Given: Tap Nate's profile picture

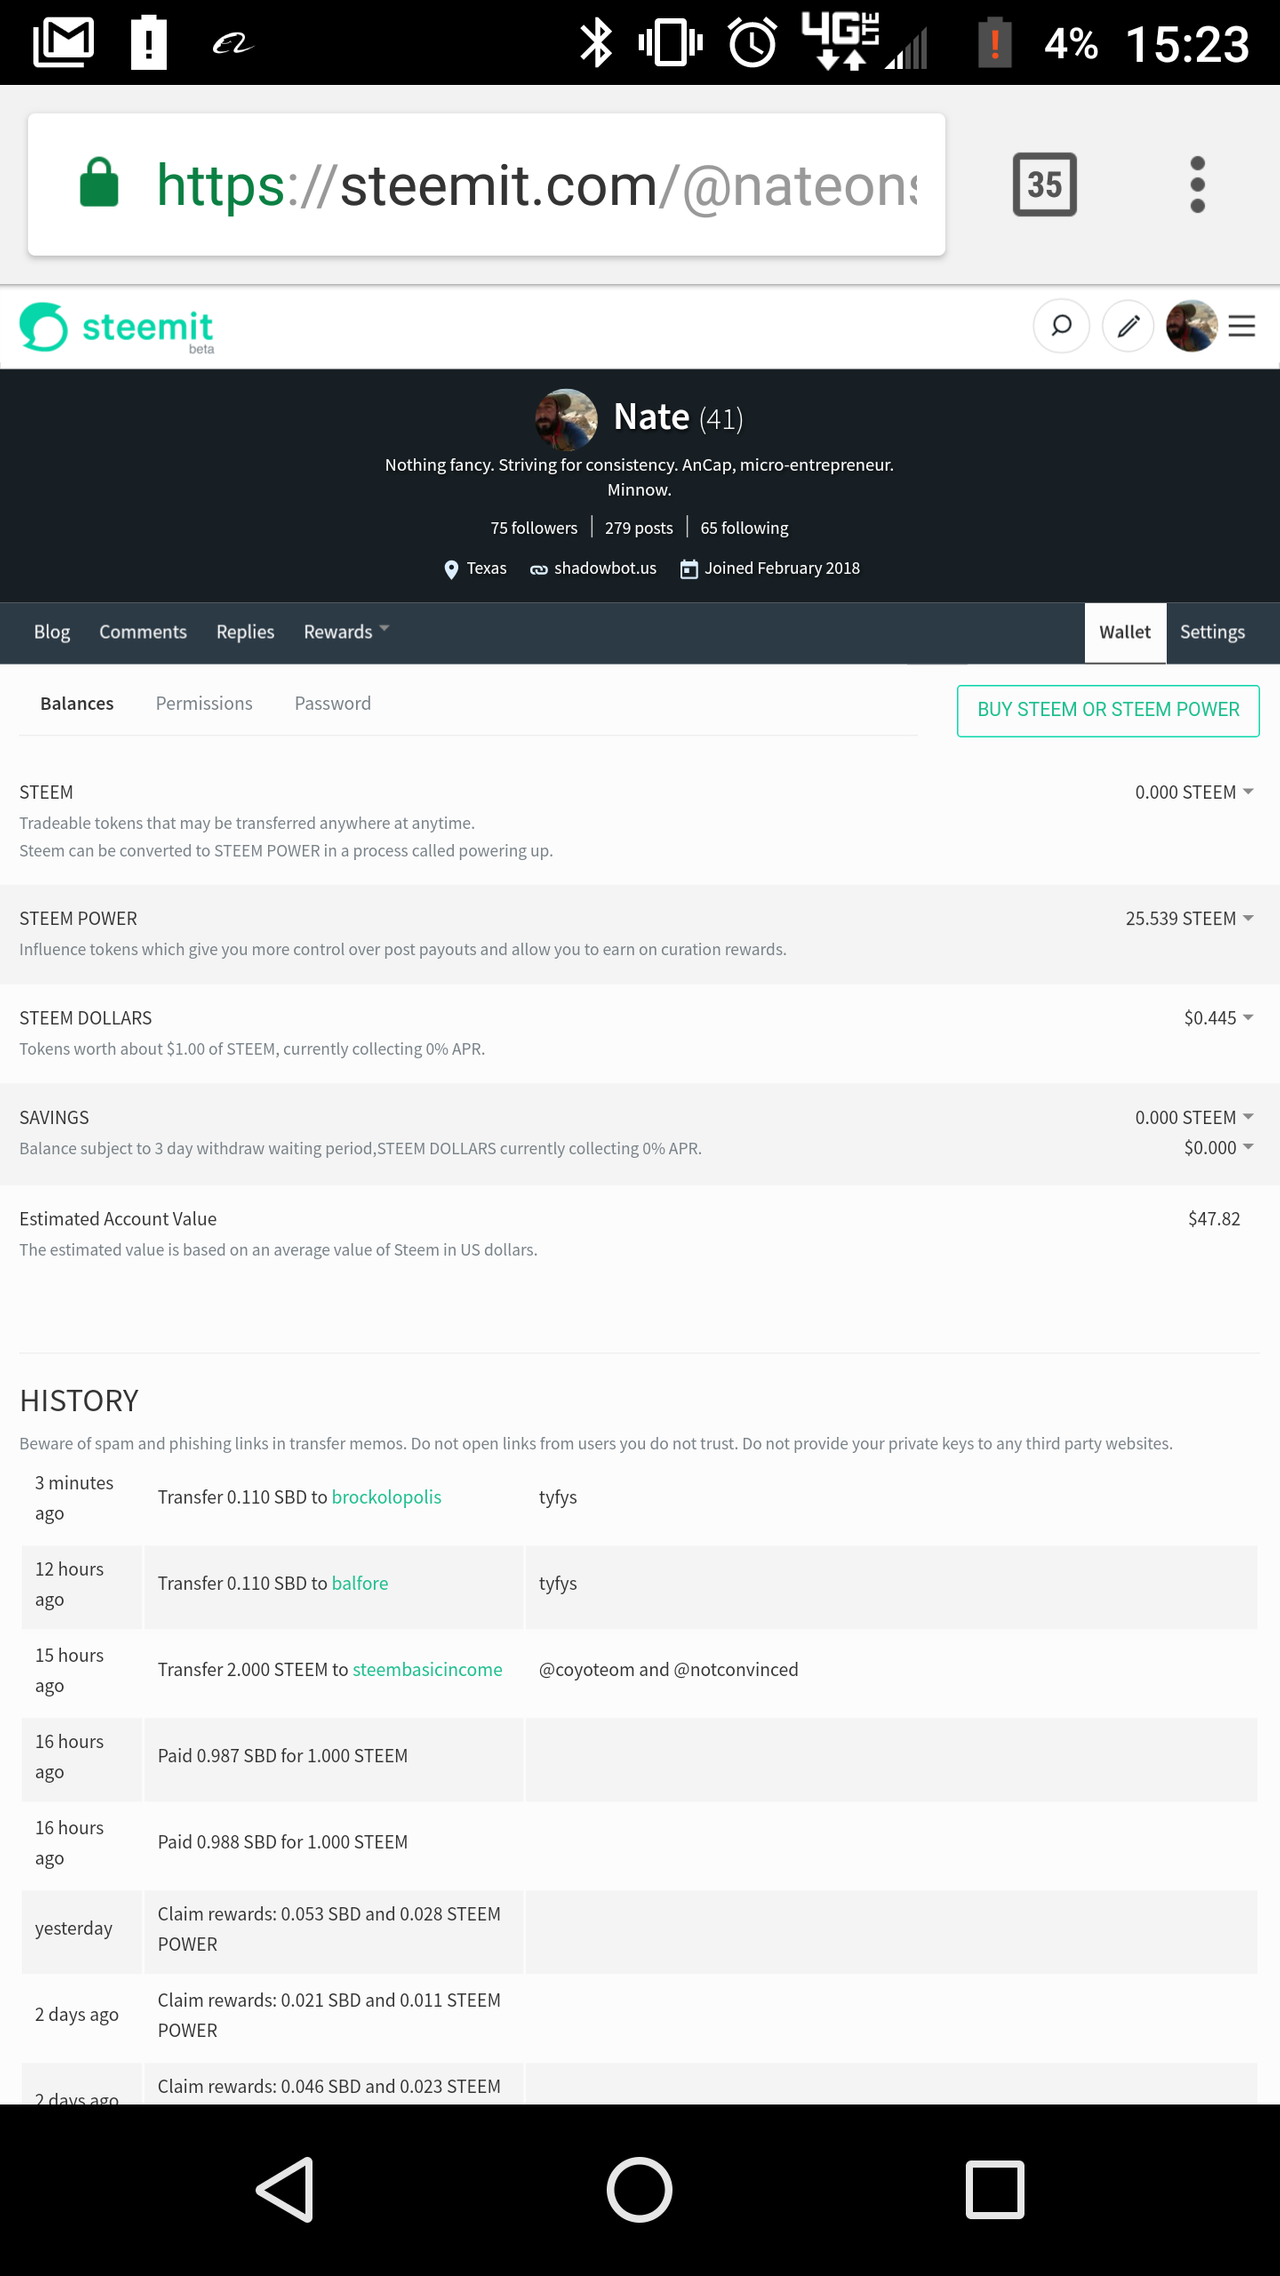Looking at the screenshot, I should [567, 419].
